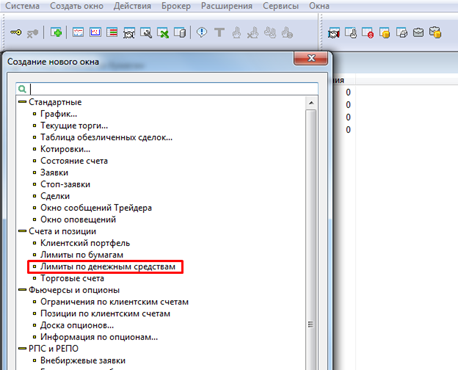Select Текущие торги... item
The height and width of the screenshot is (370, 458).
click(x=74, y=126)
